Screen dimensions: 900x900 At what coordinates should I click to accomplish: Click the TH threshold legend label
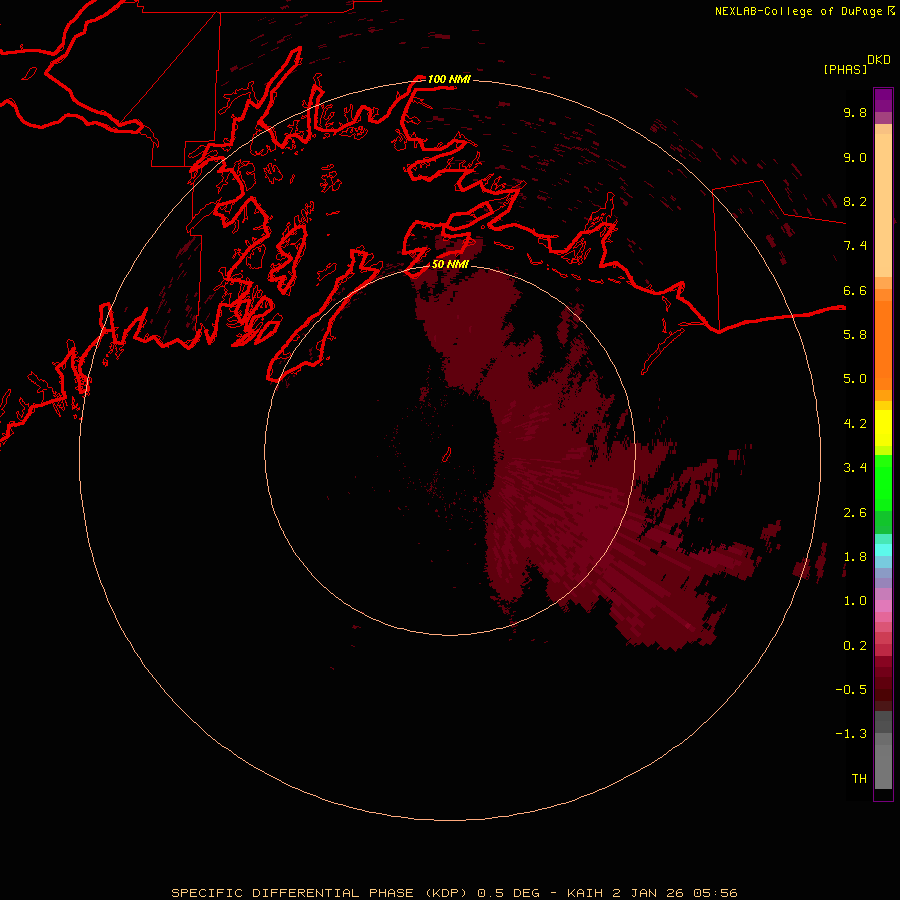(x=859, y=779)
